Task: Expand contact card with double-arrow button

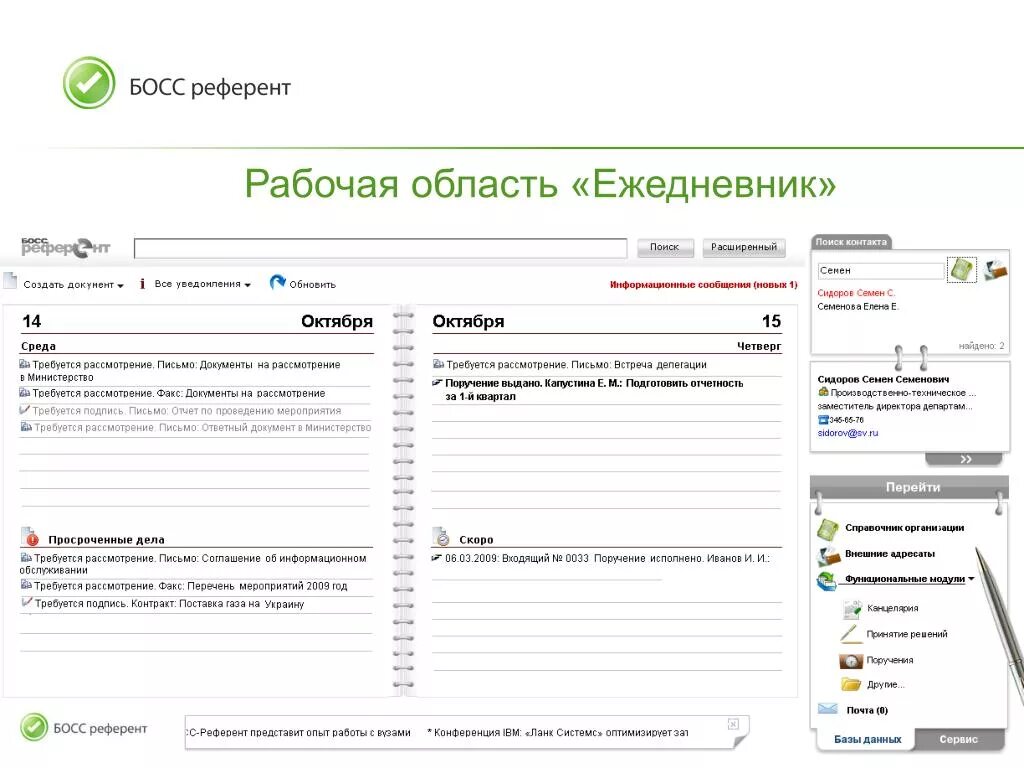Action: pyautogui.click(x=965, y=459)
